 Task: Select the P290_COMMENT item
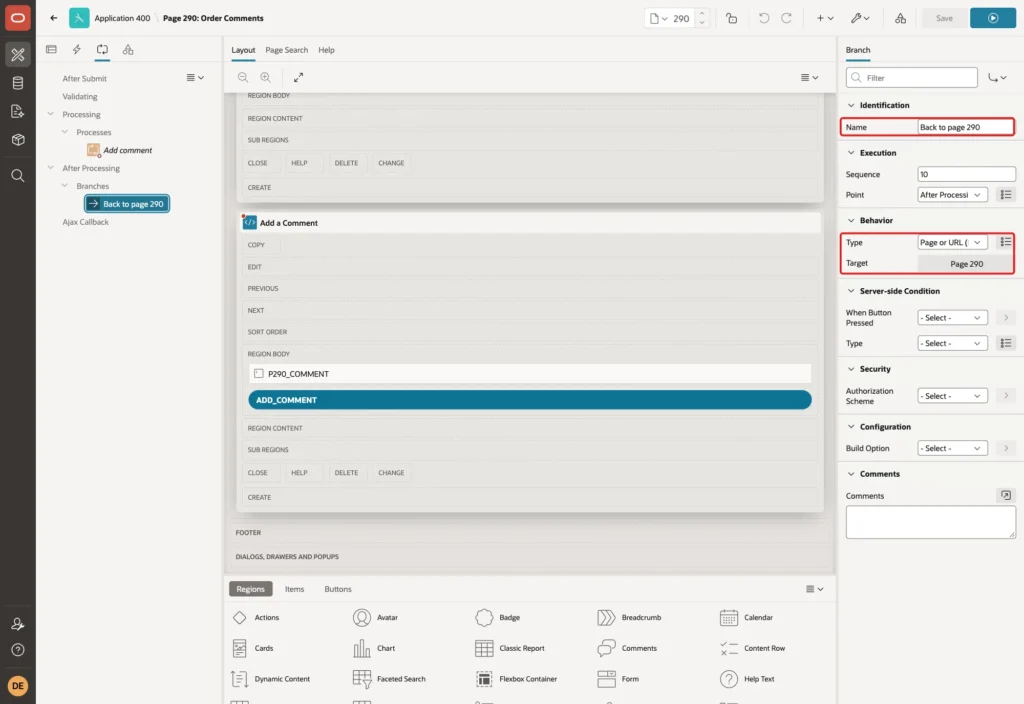[530, 374]
